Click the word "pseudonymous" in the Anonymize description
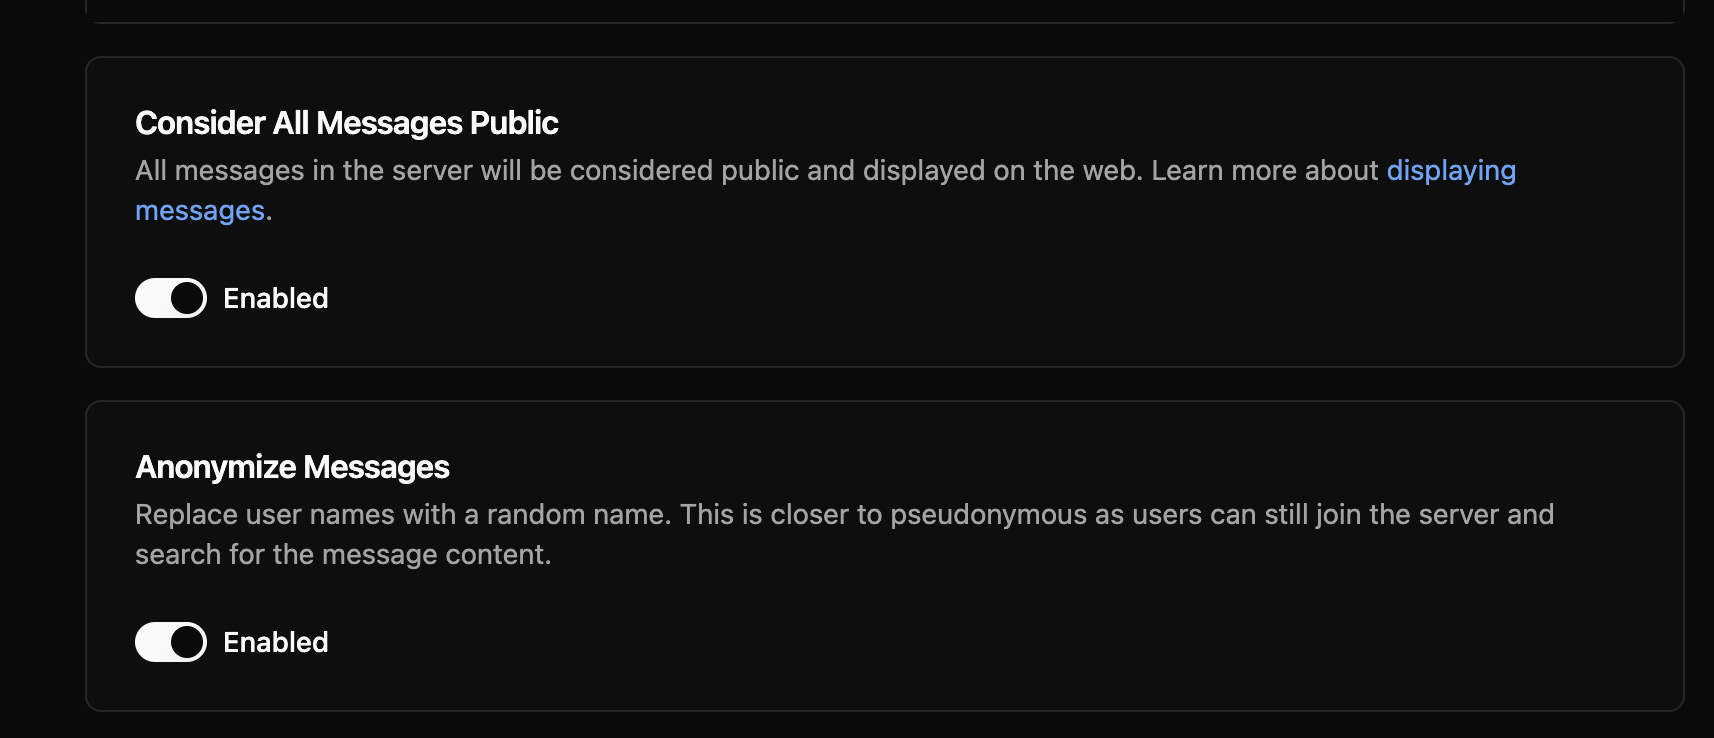 [988, 515]
